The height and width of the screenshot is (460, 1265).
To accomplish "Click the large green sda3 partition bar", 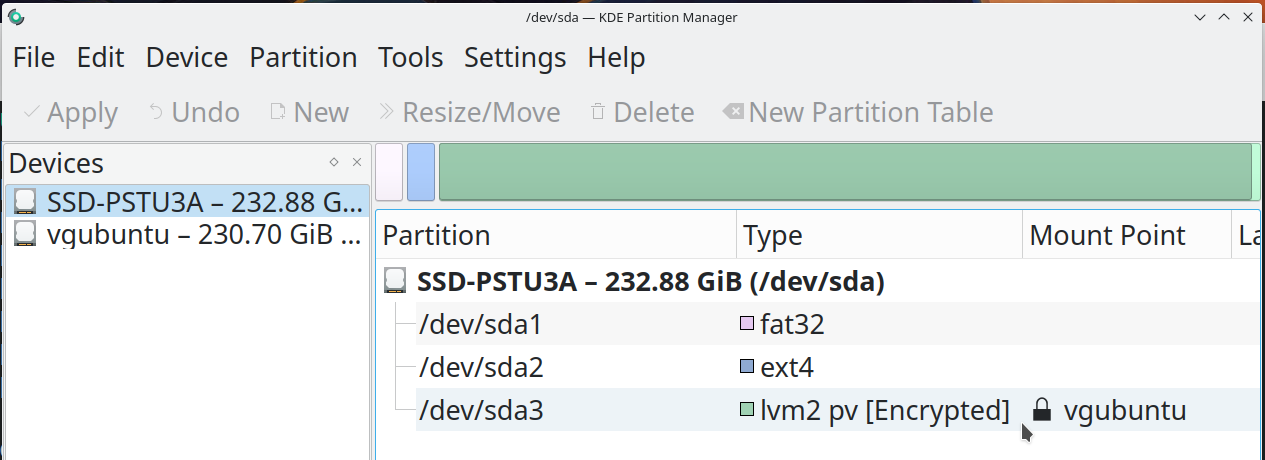I will click(845, 172).
